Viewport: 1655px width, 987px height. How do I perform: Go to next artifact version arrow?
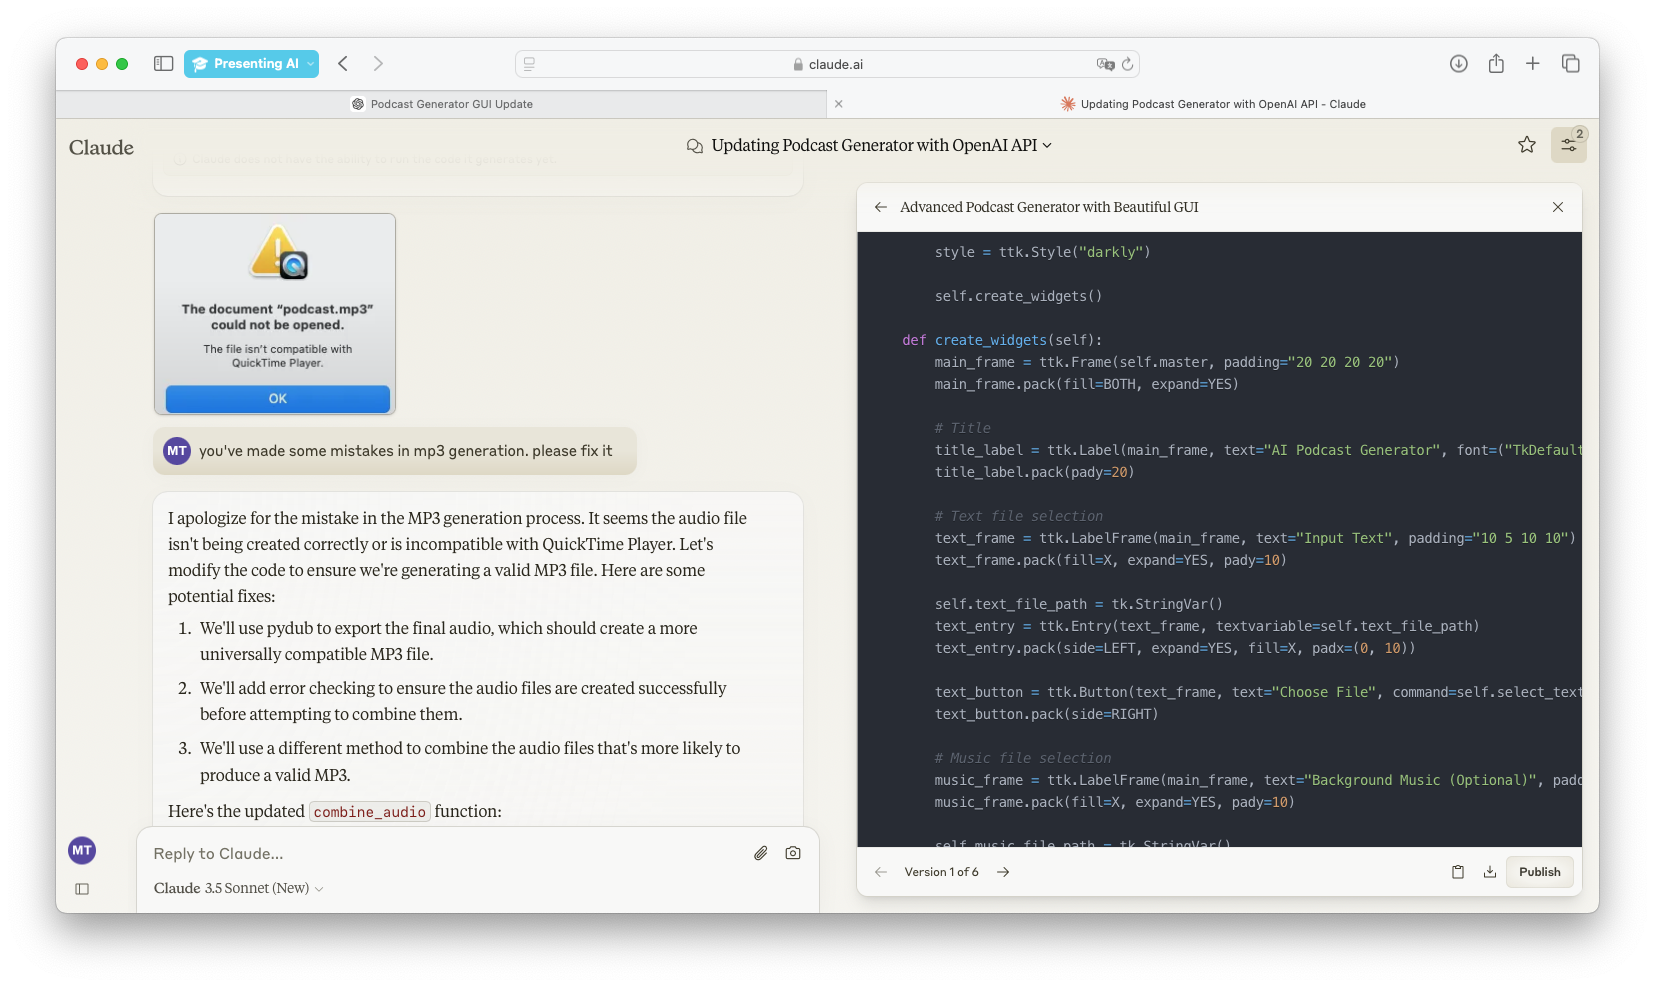pyautogui.click(x=1003, y=872)
